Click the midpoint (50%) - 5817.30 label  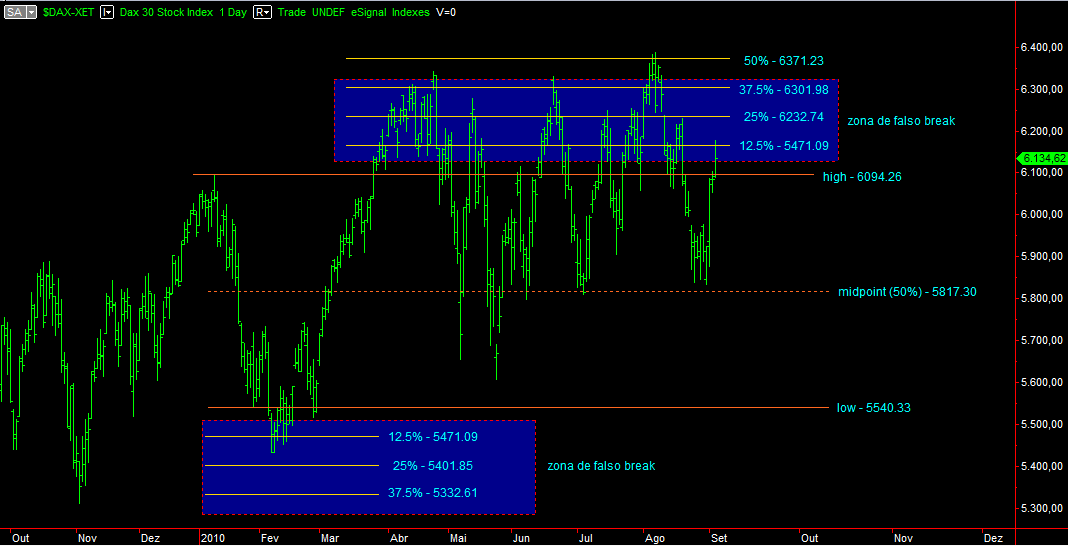click(x=907, y=292)
